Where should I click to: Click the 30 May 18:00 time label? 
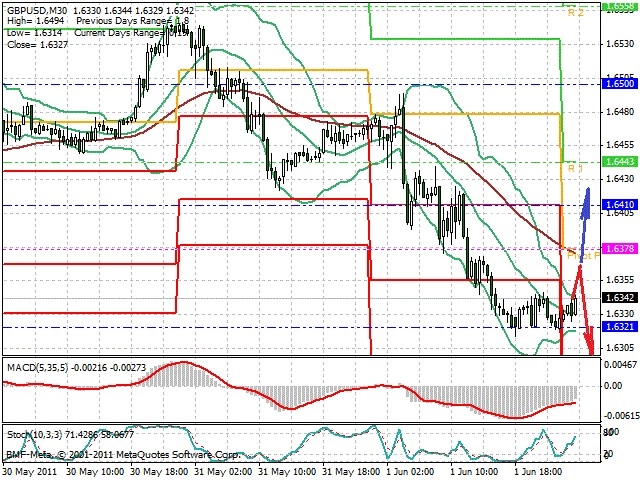(160, 471)
